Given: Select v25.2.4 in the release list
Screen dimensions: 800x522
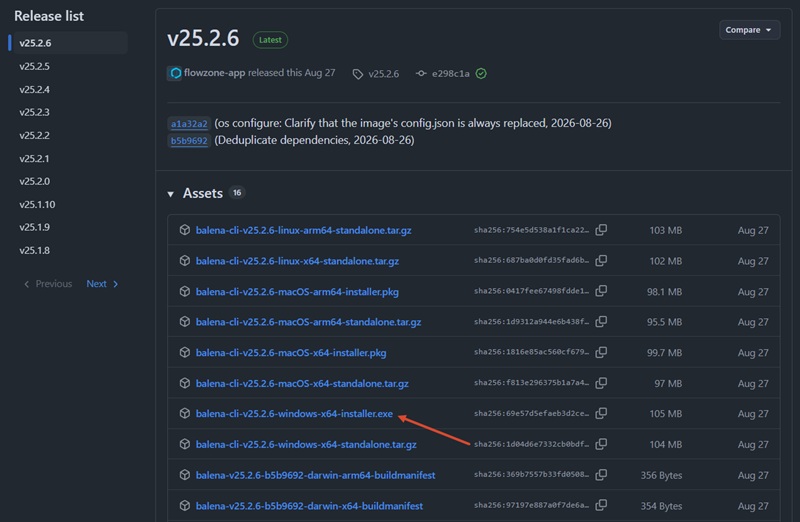Looking at the screenshot, I should coord(35,89).
